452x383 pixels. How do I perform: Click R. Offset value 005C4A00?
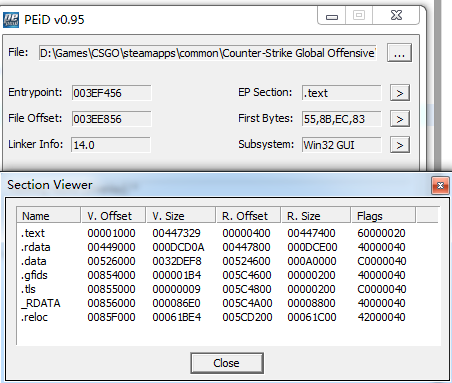tap(247, 303)
